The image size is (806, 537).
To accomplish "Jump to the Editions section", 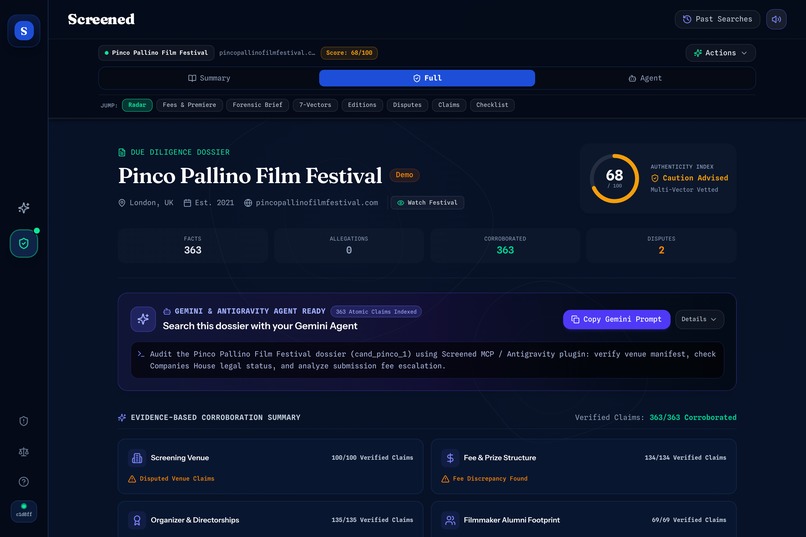I will (x=362, y=105).
